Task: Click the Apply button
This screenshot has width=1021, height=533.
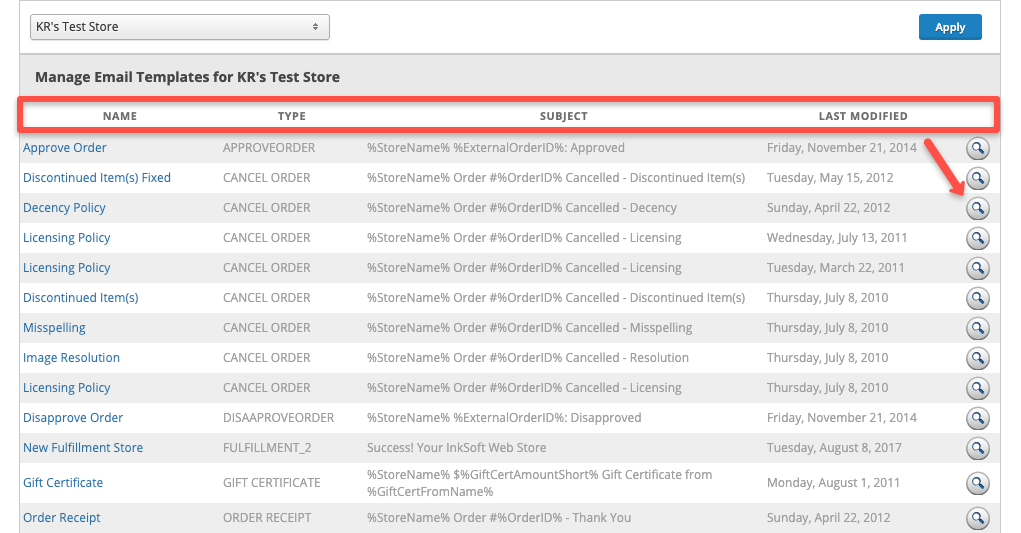Action: pyautogui.click(x=949, y=27)
